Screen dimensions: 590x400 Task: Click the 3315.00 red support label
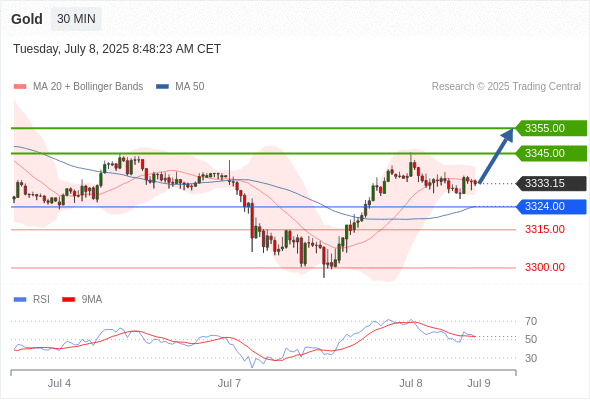(x=545, y=229)
